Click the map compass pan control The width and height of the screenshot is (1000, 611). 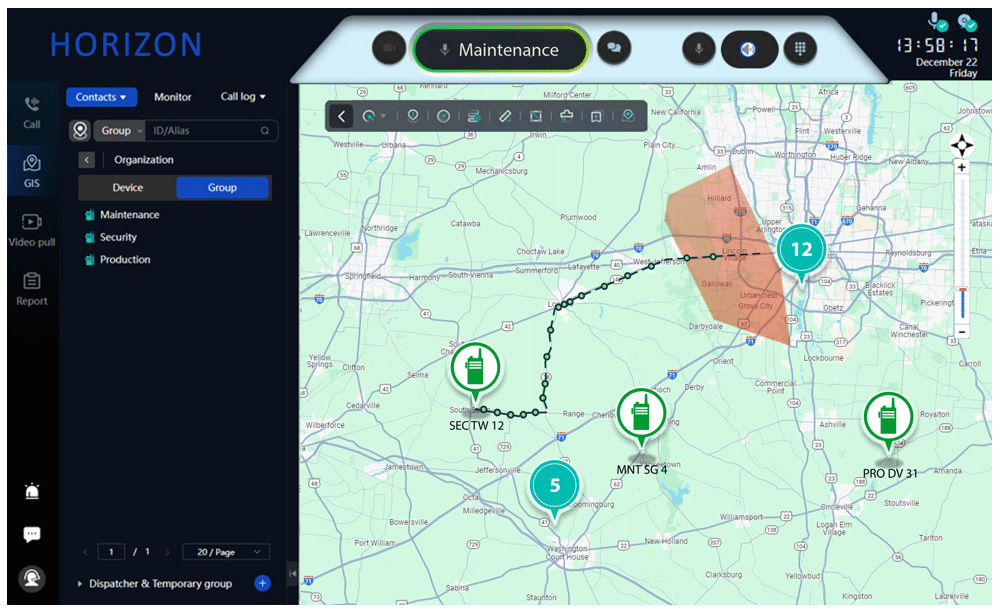click(962, 144)
